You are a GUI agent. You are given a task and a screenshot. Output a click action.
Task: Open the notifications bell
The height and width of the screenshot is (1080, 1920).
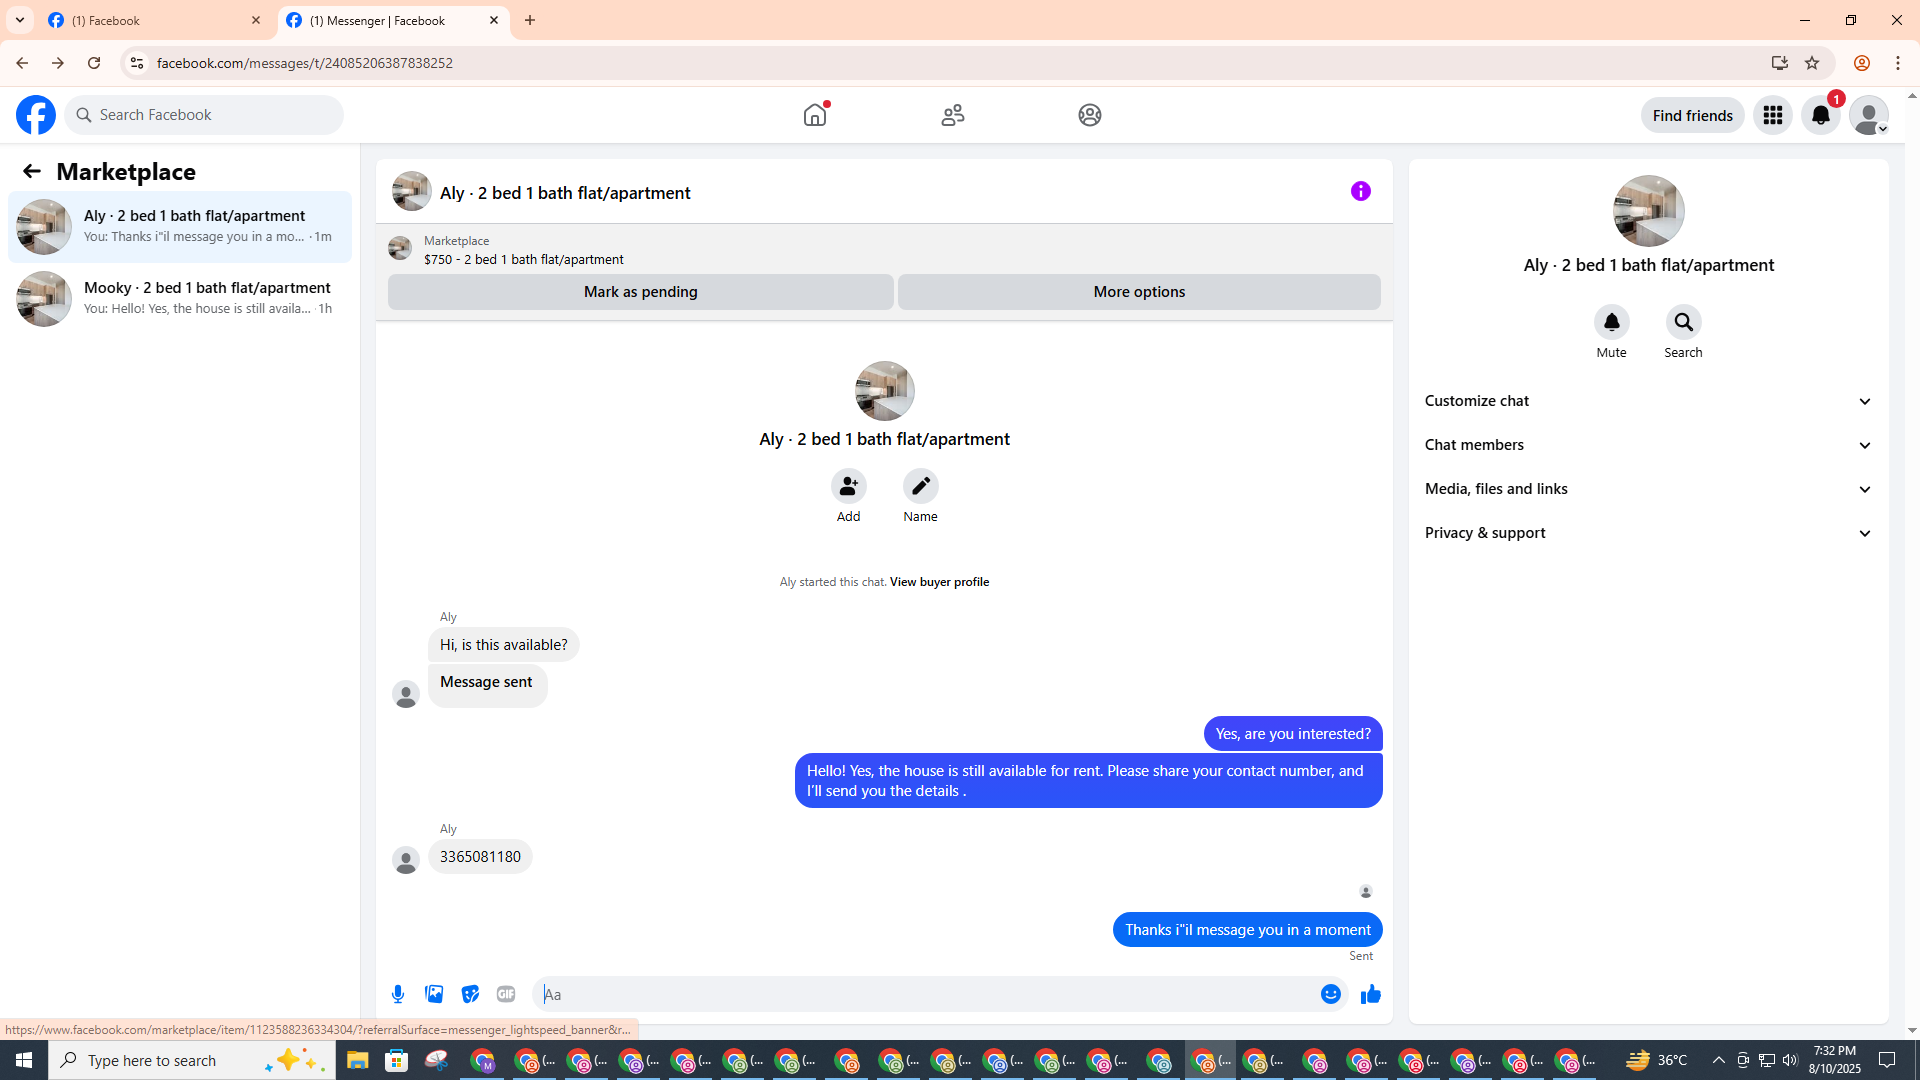pyautogui.click(x=1820, y=115)
